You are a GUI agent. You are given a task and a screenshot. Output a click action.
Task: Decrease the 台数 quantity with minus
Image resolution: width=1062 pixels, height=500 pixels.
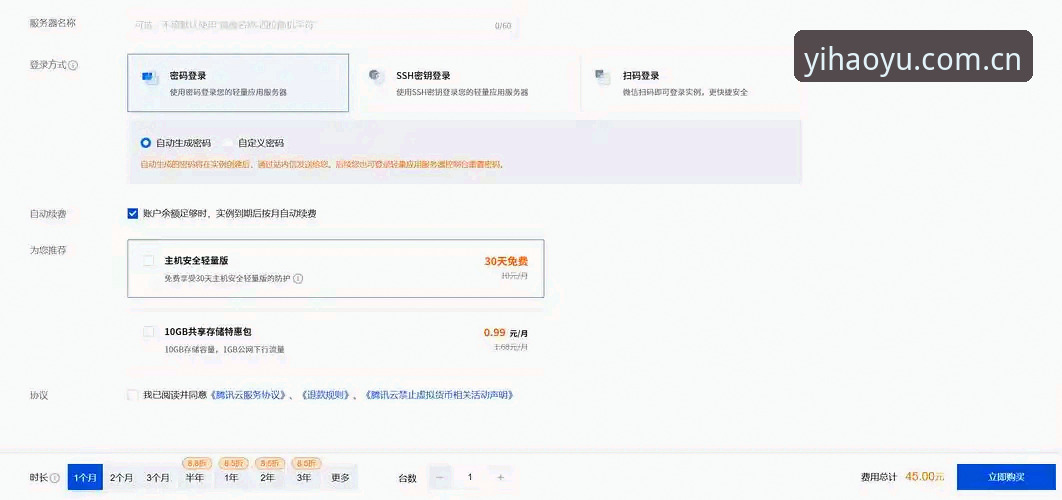click(x=440, y=478)
